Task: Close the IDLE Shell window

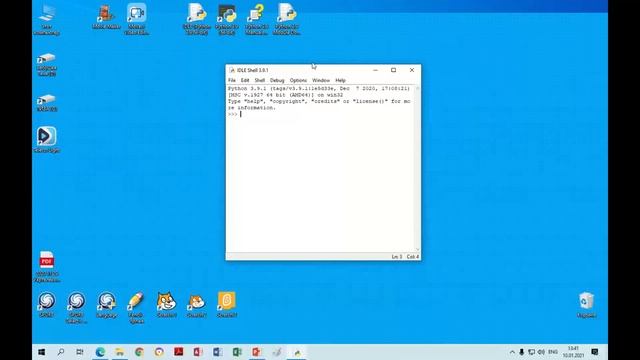Action: 412,70
